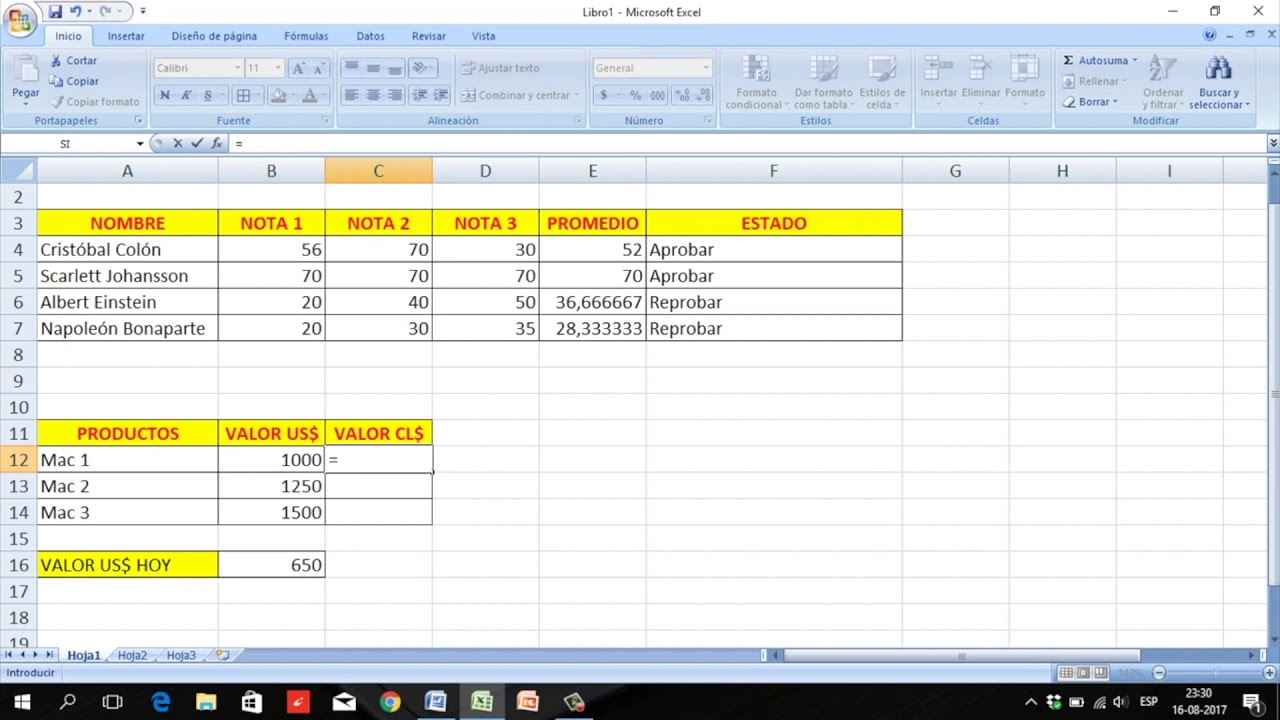The height and width of the screenshot is (720, 1280).
Task: Apply percent style
Action: [x=635, y=95]
